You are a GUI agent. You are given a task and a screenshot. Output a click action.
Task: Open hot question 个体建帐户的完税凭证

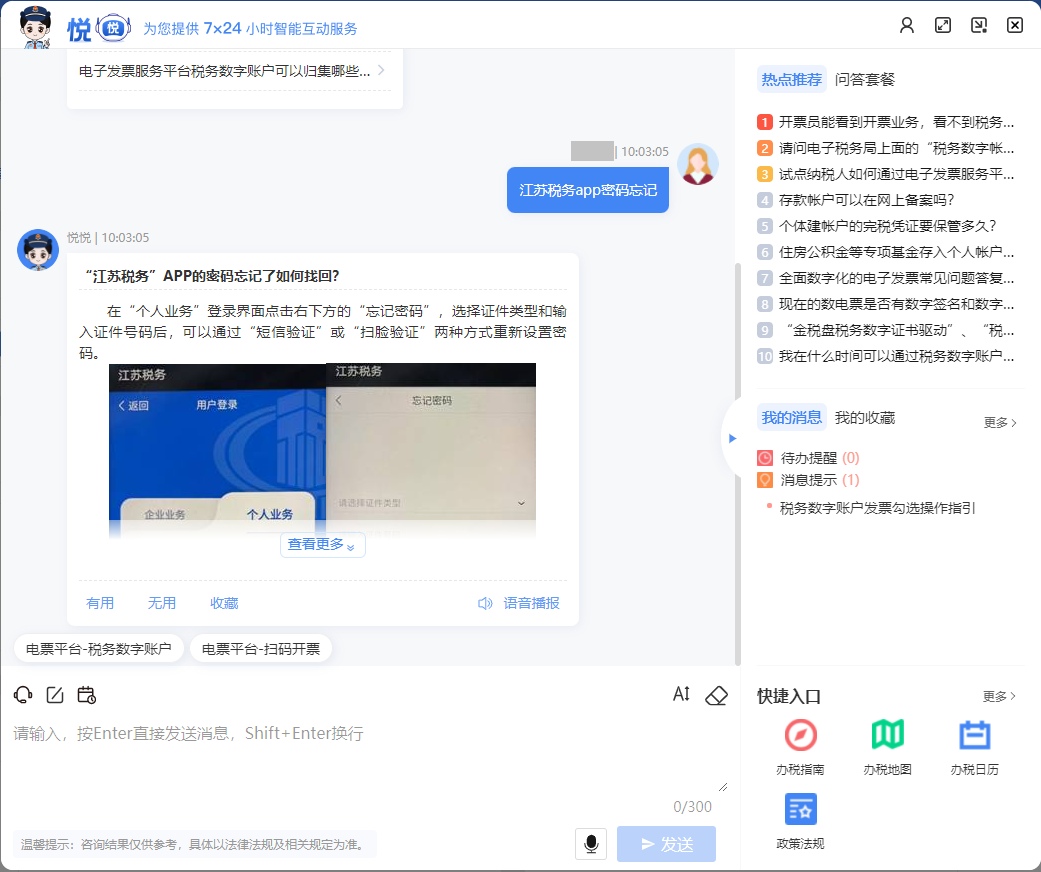[877, 226]
